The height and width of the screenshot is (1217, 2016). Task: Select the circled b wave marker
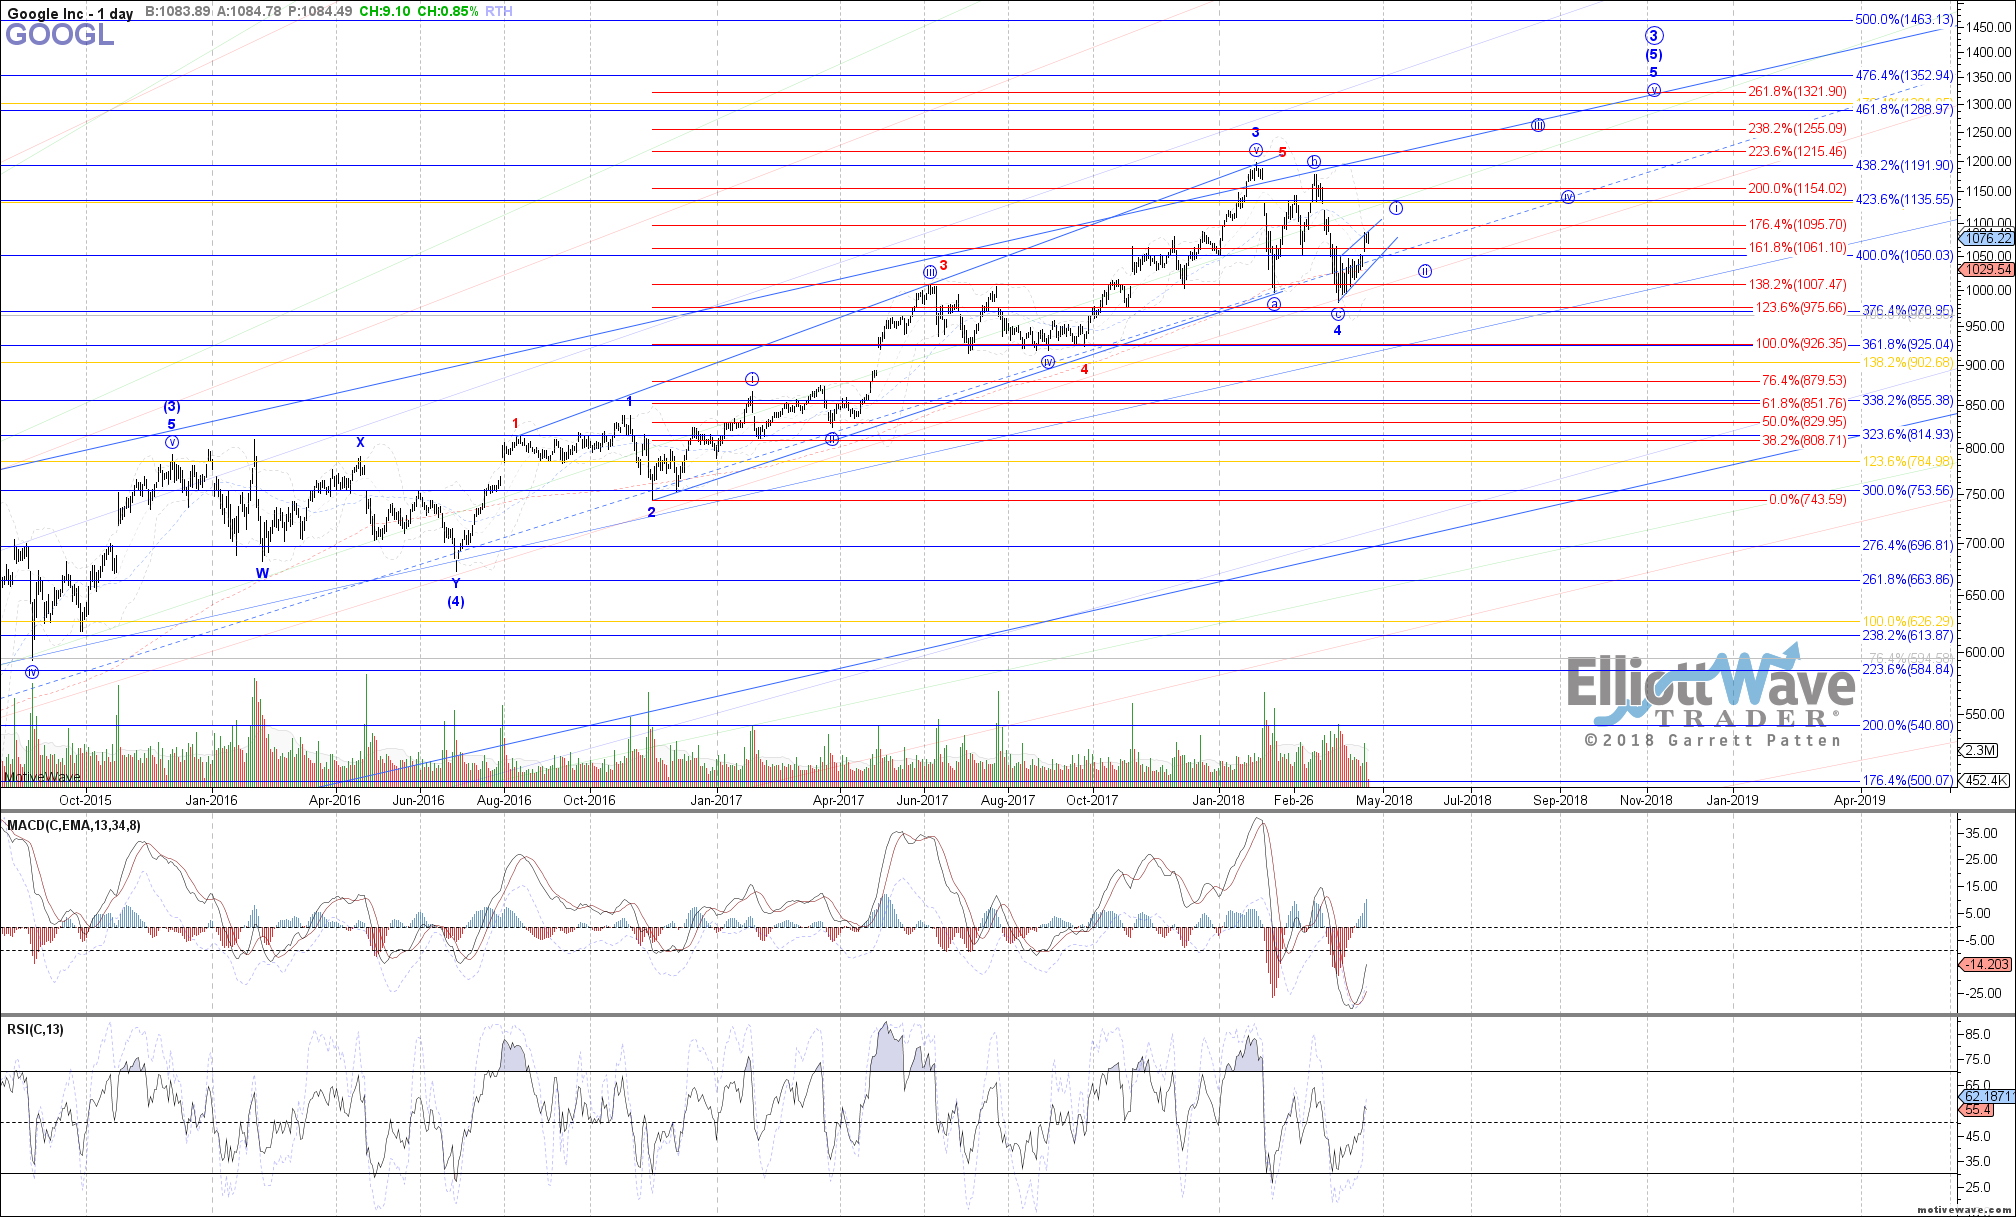pyautogui.click(x=1314, y=161)
